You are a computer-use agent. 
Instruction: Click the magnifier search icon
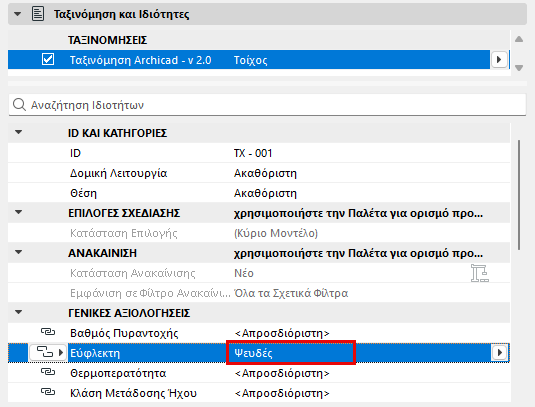[x=19, y=105]
